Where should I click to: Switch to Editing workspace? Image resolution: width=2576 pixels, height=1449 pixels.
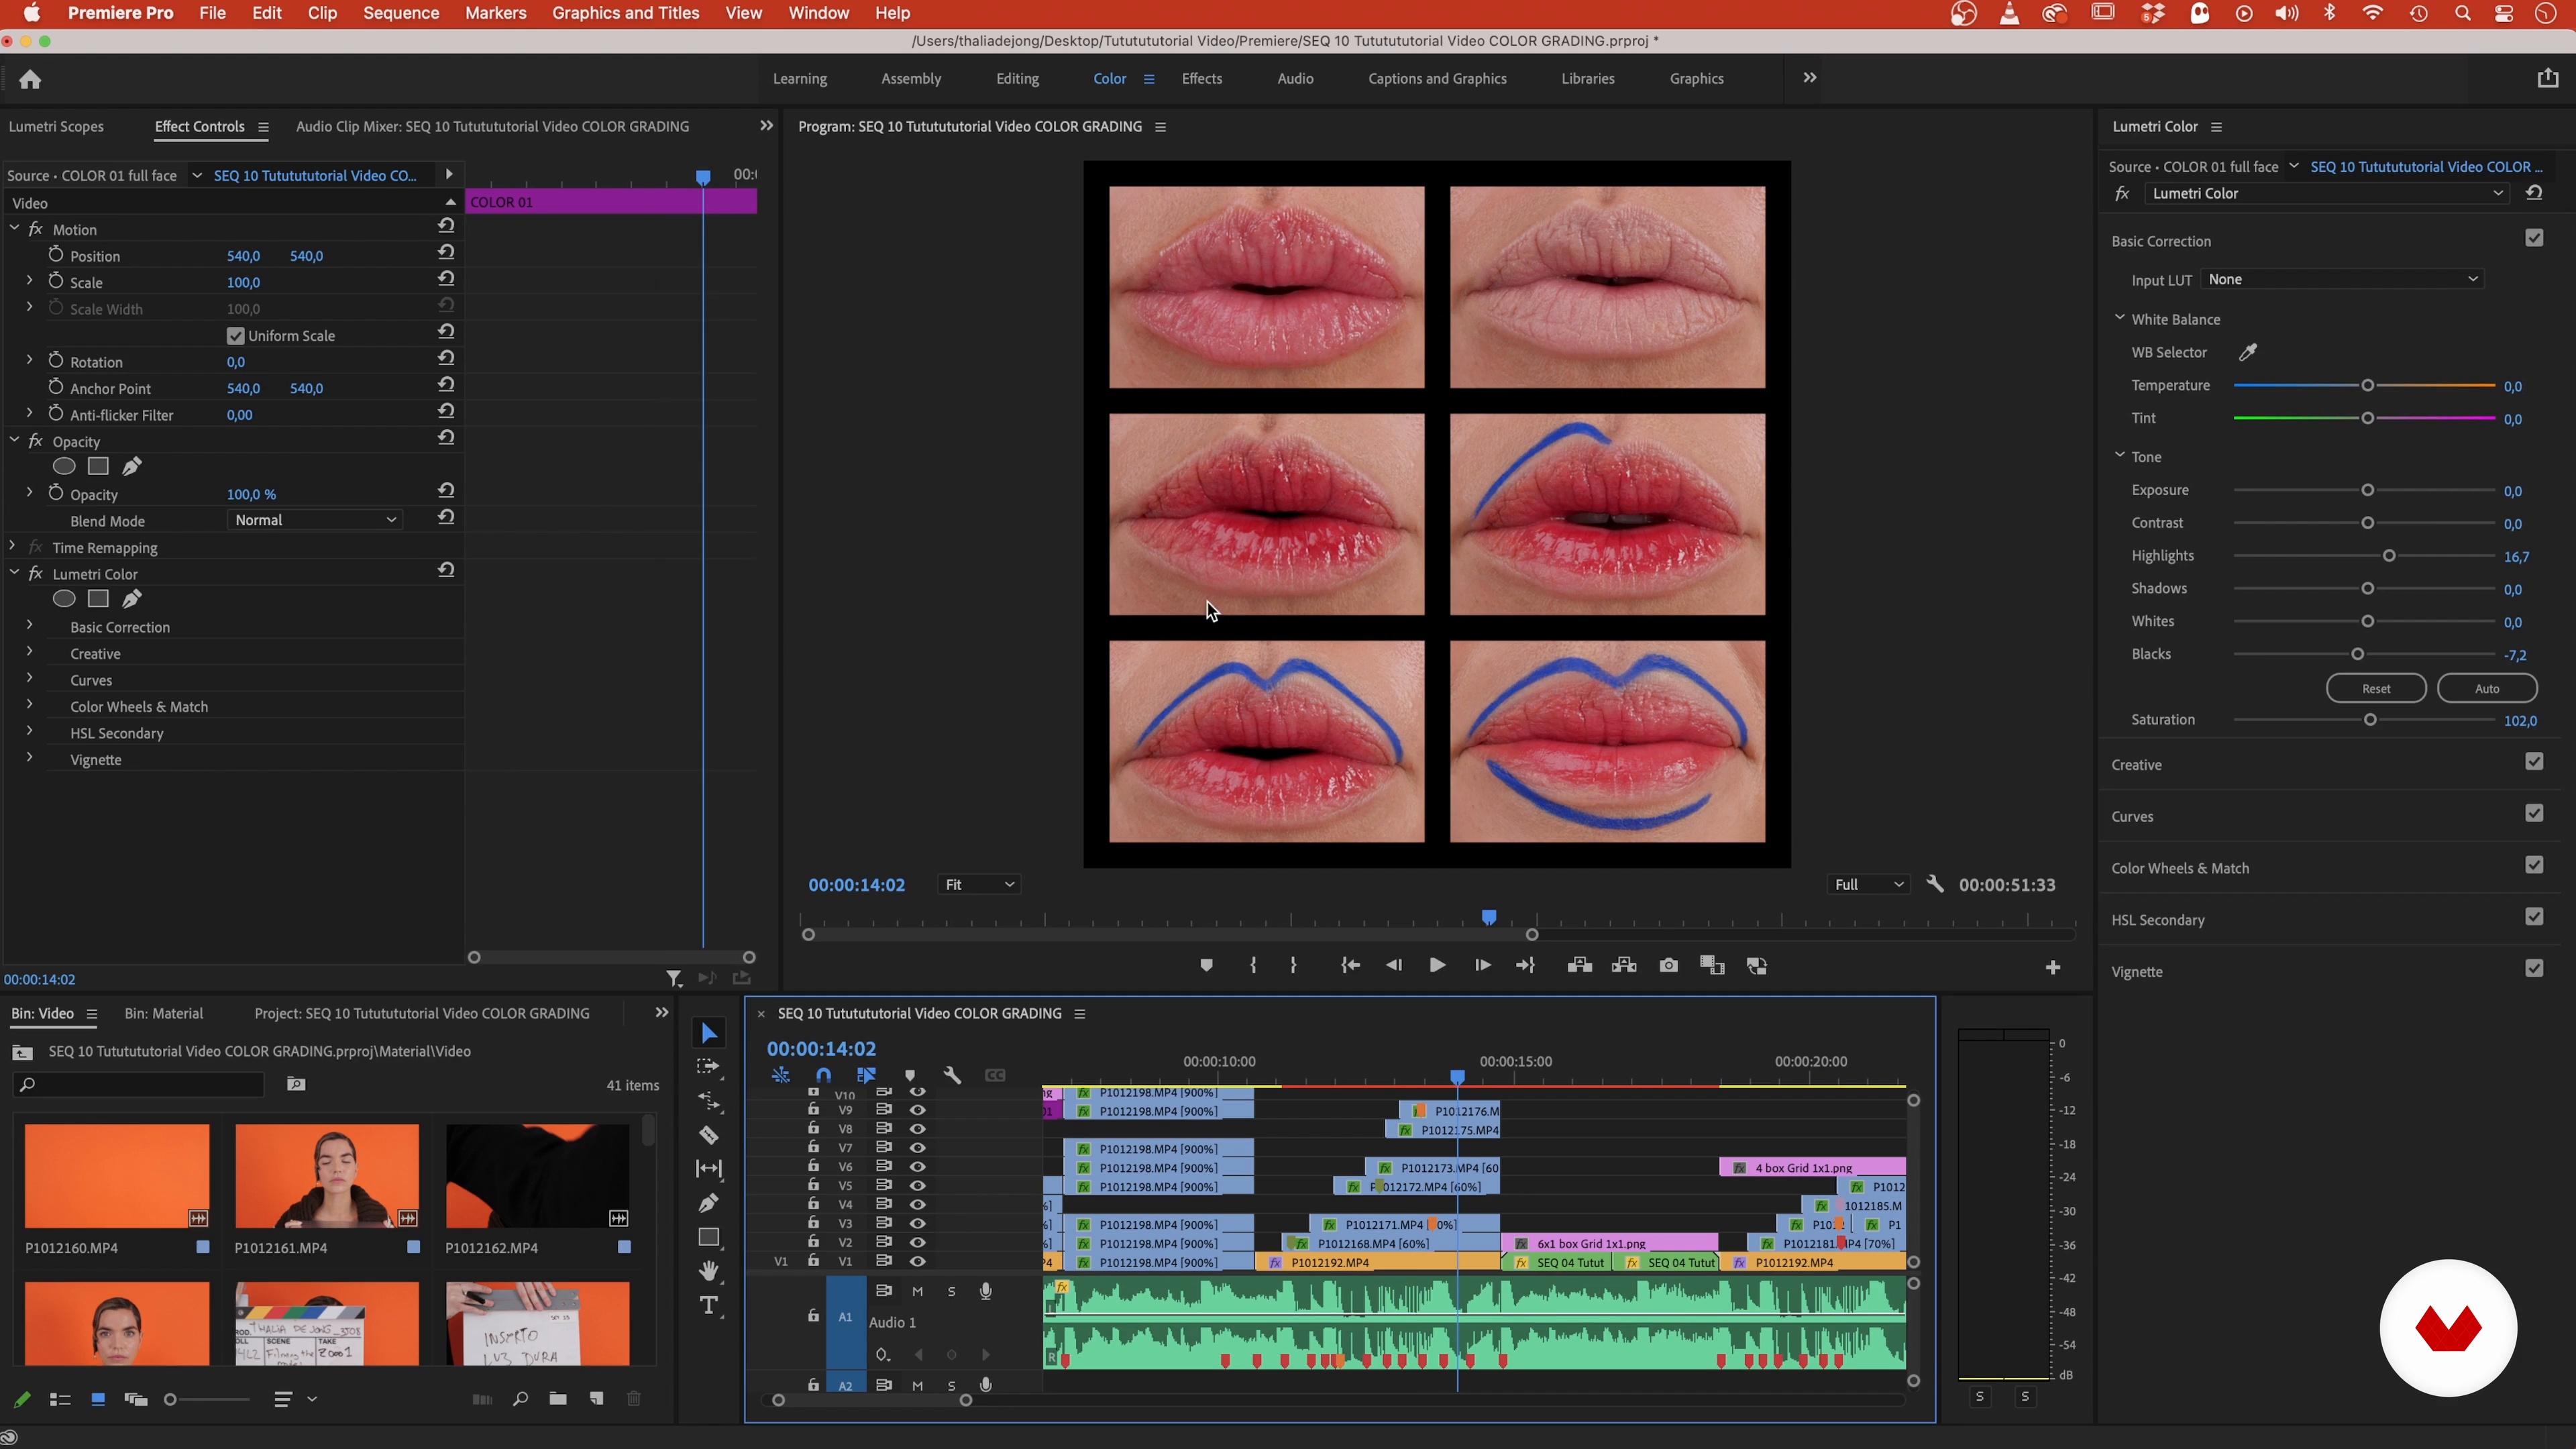pos(1017,79)
